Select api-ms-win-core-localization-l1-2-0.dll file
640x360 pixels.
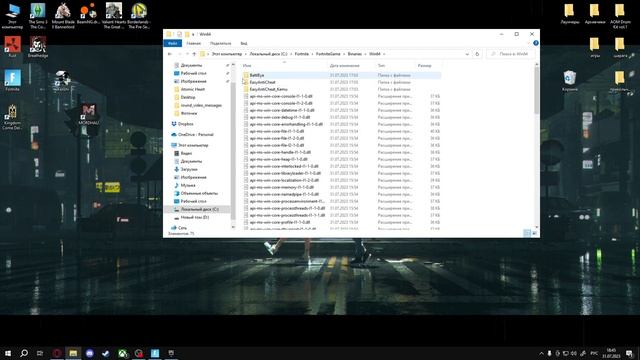(284, 180)
